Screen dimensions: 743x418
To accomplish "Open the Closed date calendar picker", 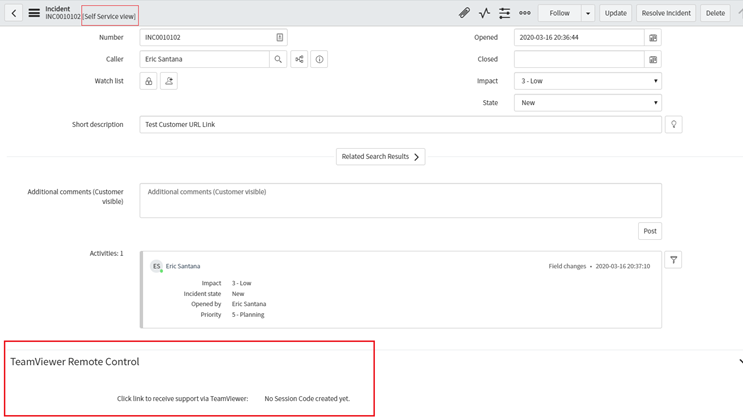I will click(653, 59).
